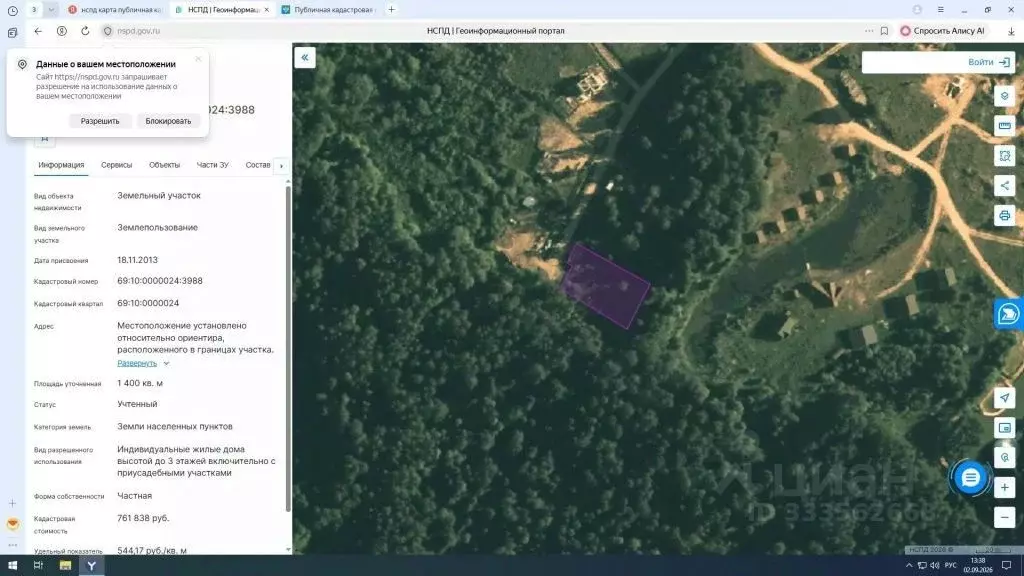Click cadastral number 69:10:0000024:3988 value
This screenshot has height=576, width=1024.
[x=160, y=281]
